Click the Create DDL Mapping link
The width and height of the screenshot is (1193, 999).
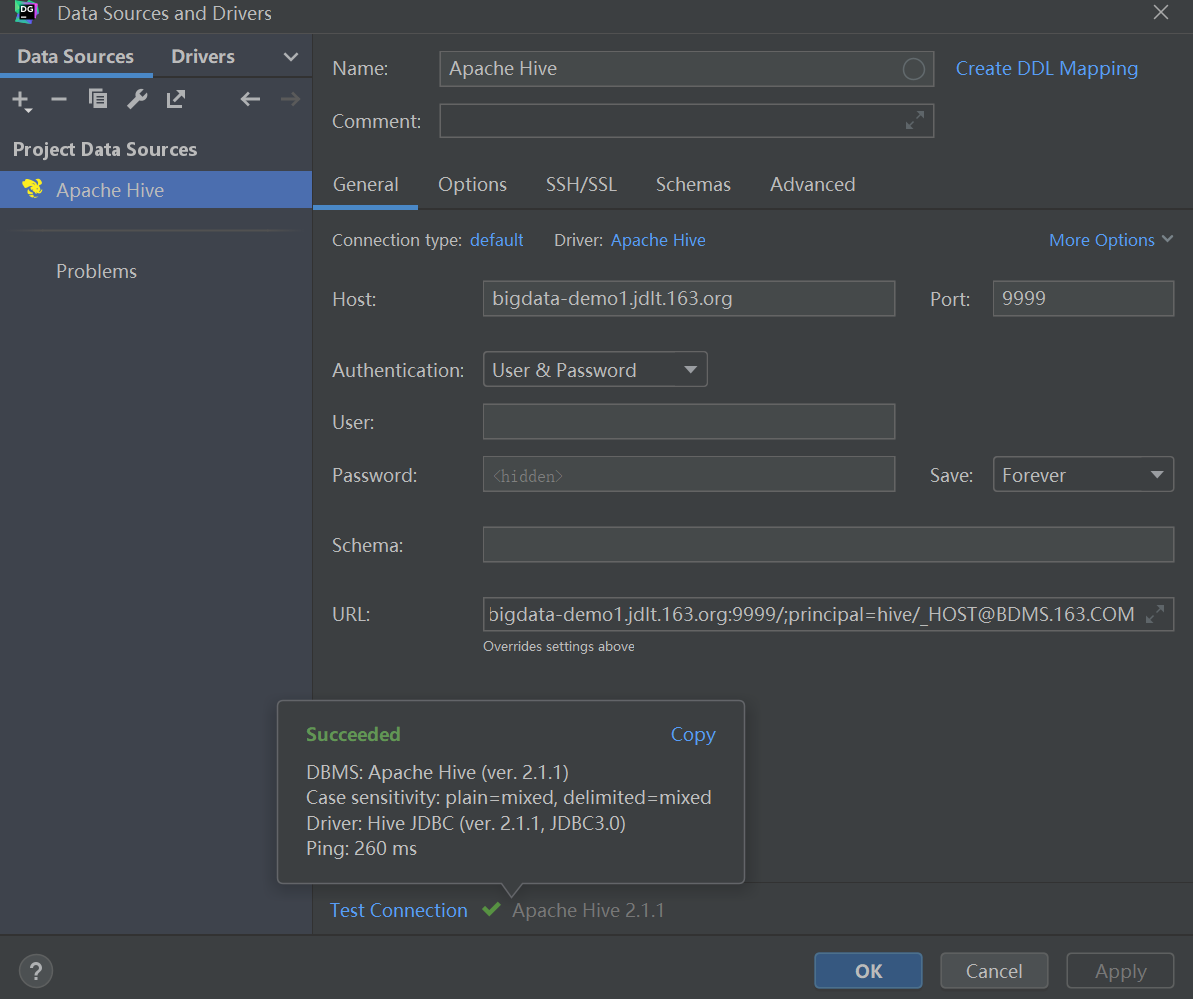(x=1047, y=68)
